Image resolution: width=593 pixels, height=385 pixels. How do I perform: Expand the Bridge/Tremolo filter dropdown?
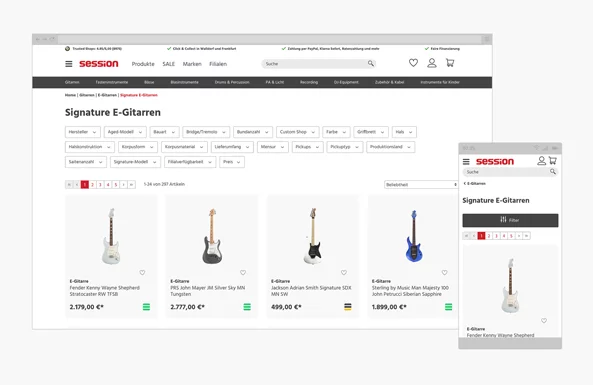coord(206,132)
